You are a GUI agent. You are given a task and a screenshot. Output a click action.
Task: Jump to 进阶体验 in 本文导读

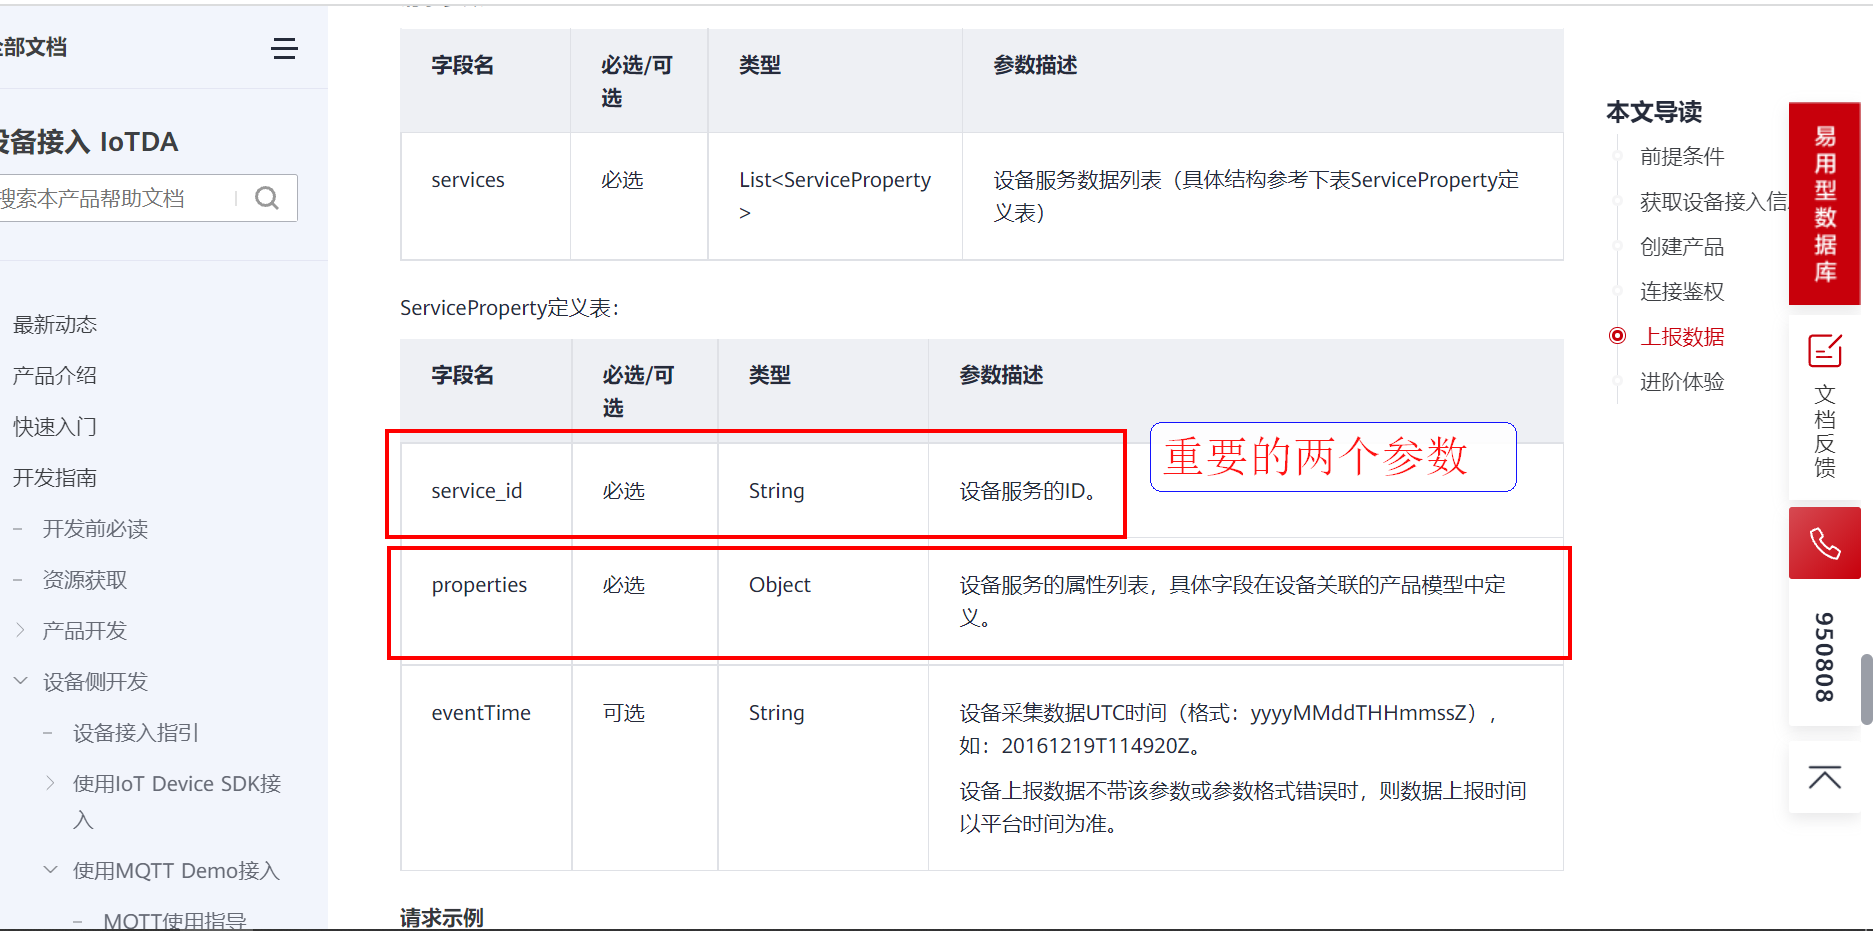pyautogui.click(x=1682, y=381)
